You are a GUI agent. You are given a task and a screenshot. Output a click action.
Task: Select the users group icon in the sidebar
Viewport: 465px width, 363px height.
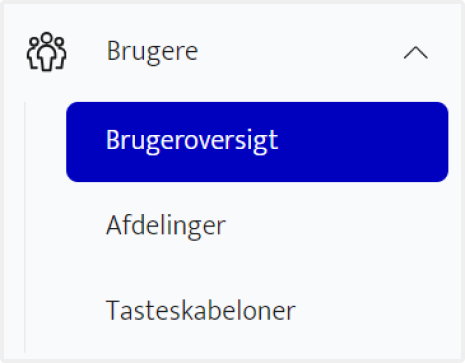(46, 52)
